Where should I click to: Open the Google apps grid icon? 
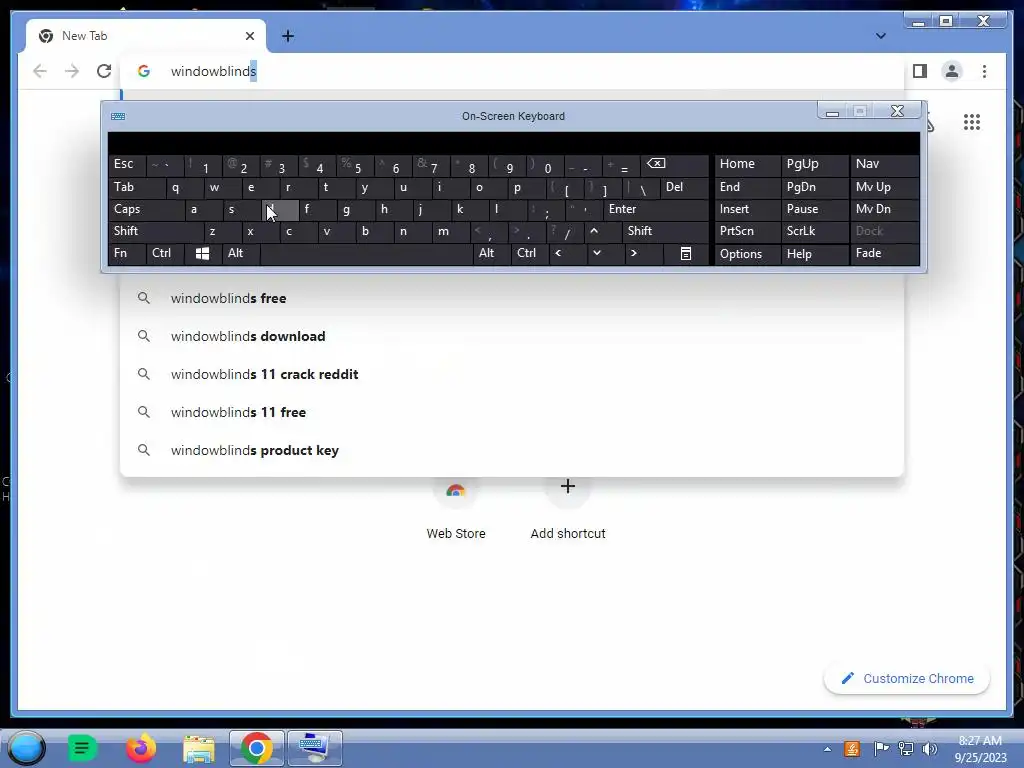pos(972,122)
